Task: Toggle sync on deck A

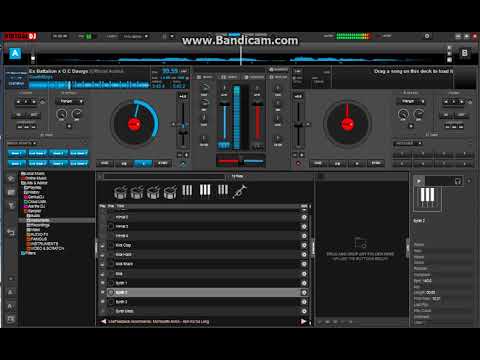Action: [163, 163]
